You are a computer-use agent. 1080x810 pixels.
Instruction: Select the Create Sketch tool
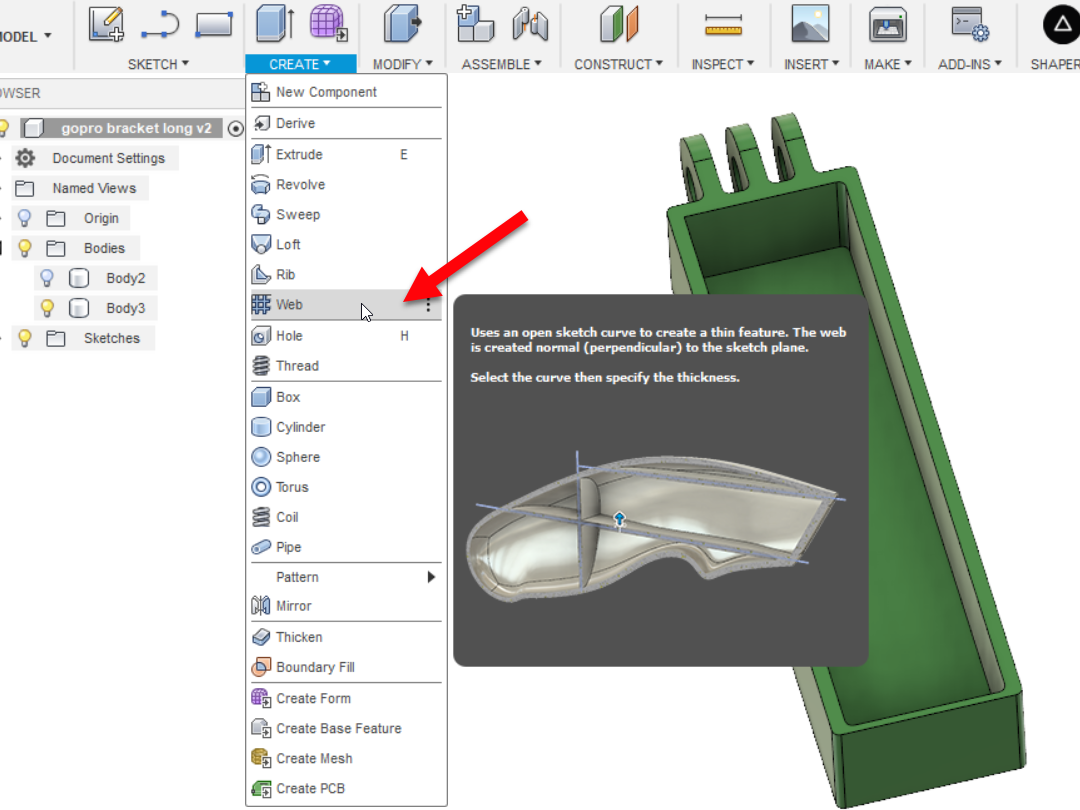pos(106,24)
